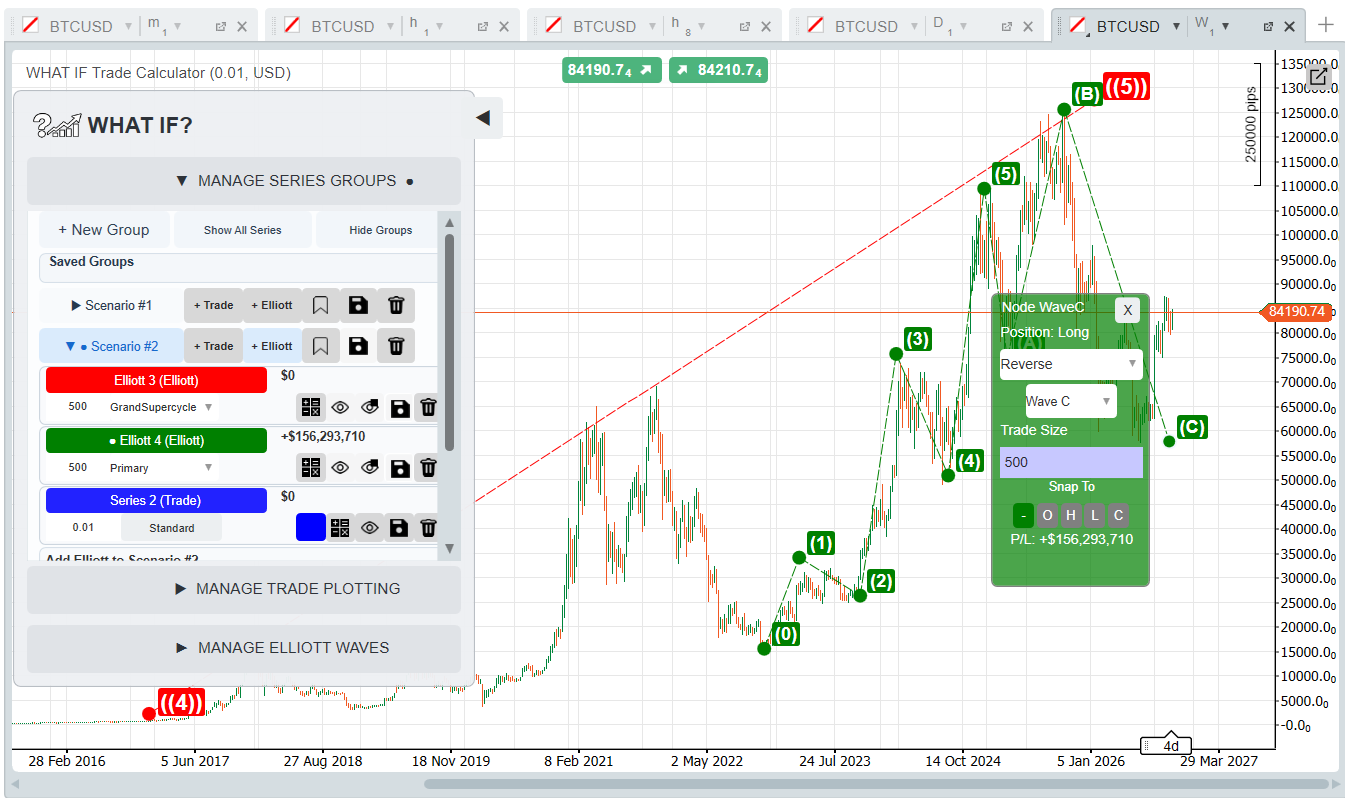Toggle visibility of the Series 2 trade
This screenshot has width=1345, height=798.
(x=370, y=527)
